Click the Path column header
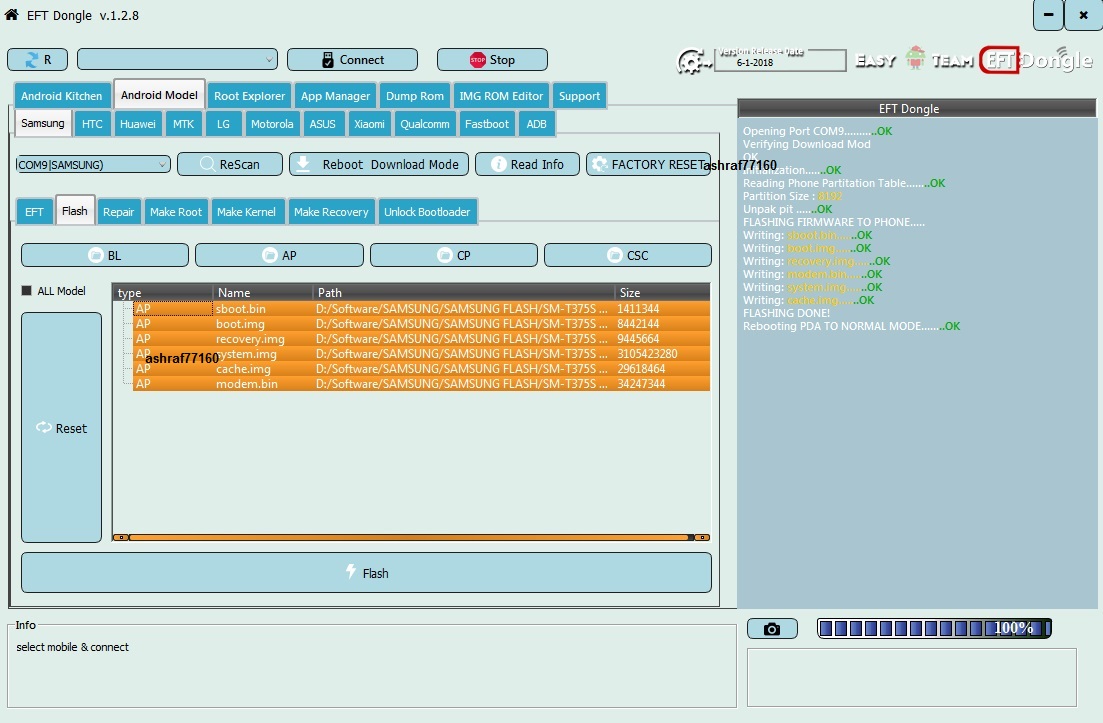 [x=463, y=293]
